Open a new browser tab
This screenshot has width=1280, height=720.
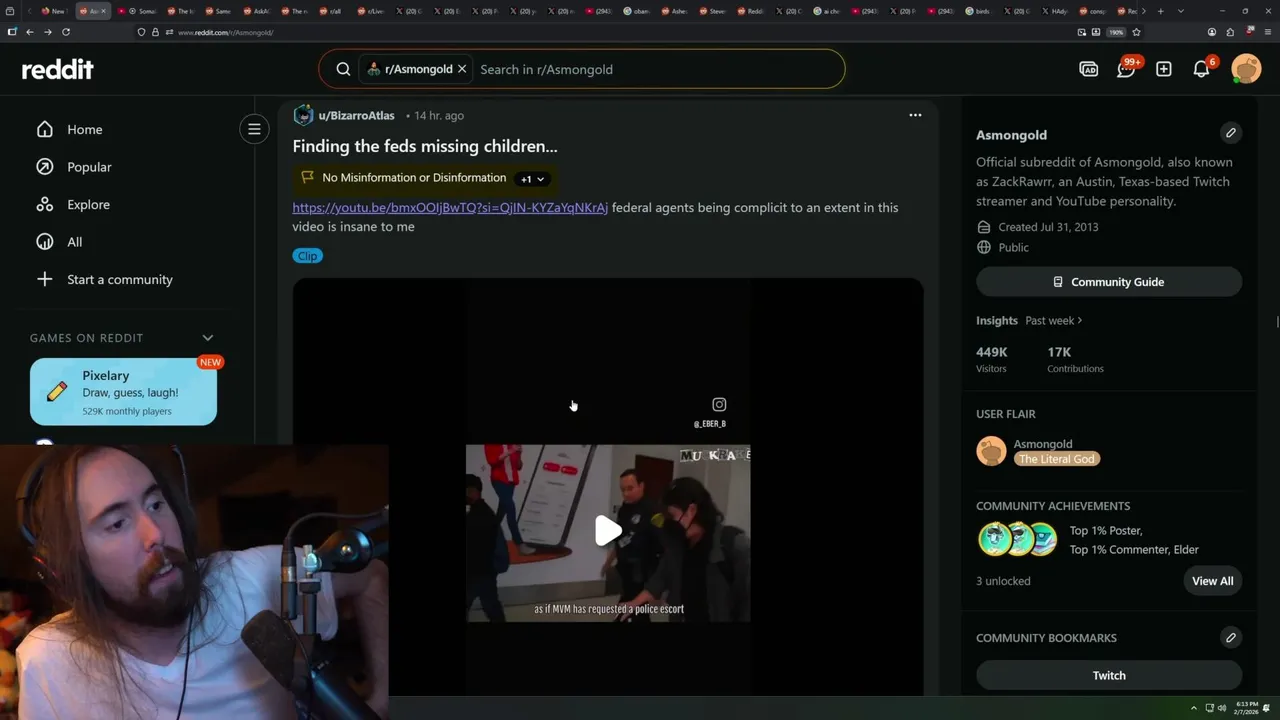click(x=1159, y=11)
